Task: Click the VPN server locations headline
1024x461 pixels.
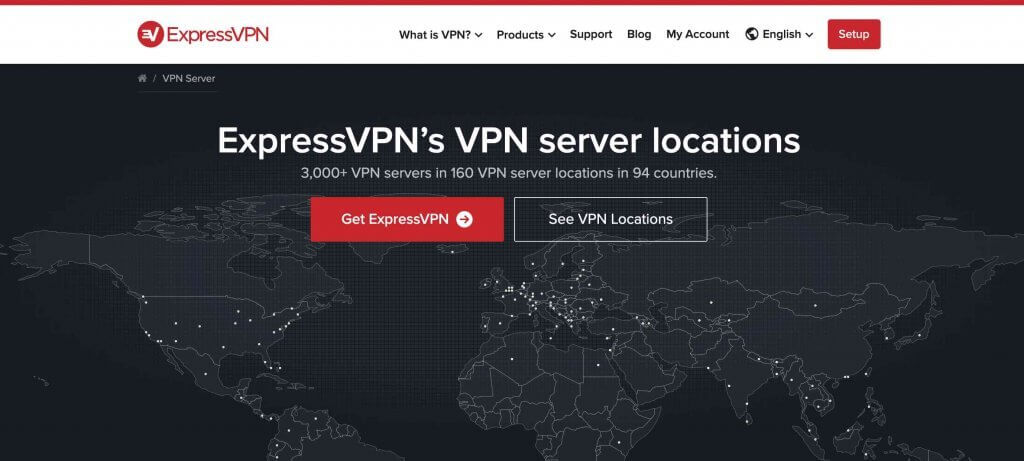Action: [509, 140]
